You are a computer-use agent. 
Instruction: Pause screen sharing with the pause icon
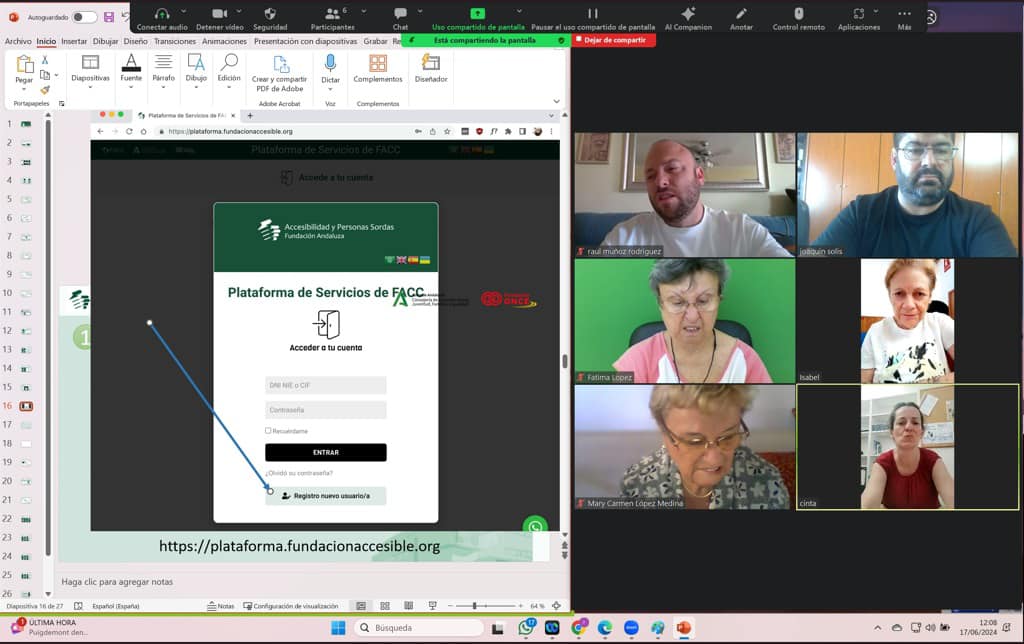592,14
